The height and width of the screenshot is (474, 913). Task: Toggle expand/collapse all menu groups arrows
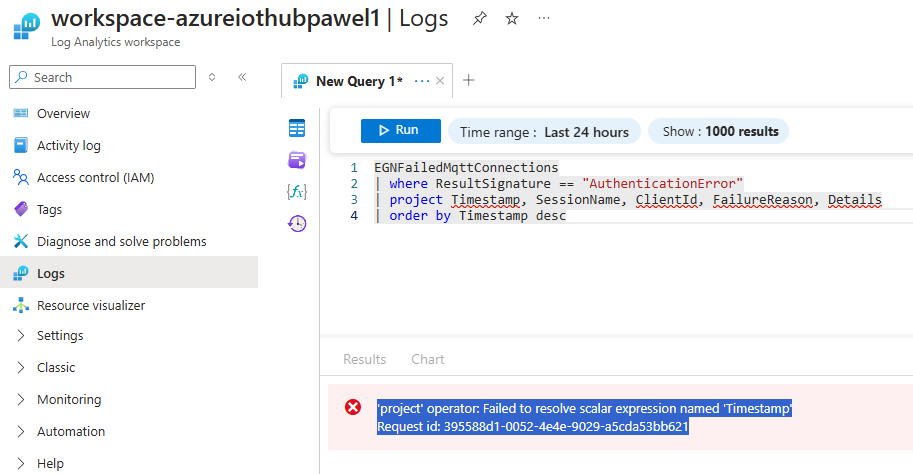[x=212, y=77]
